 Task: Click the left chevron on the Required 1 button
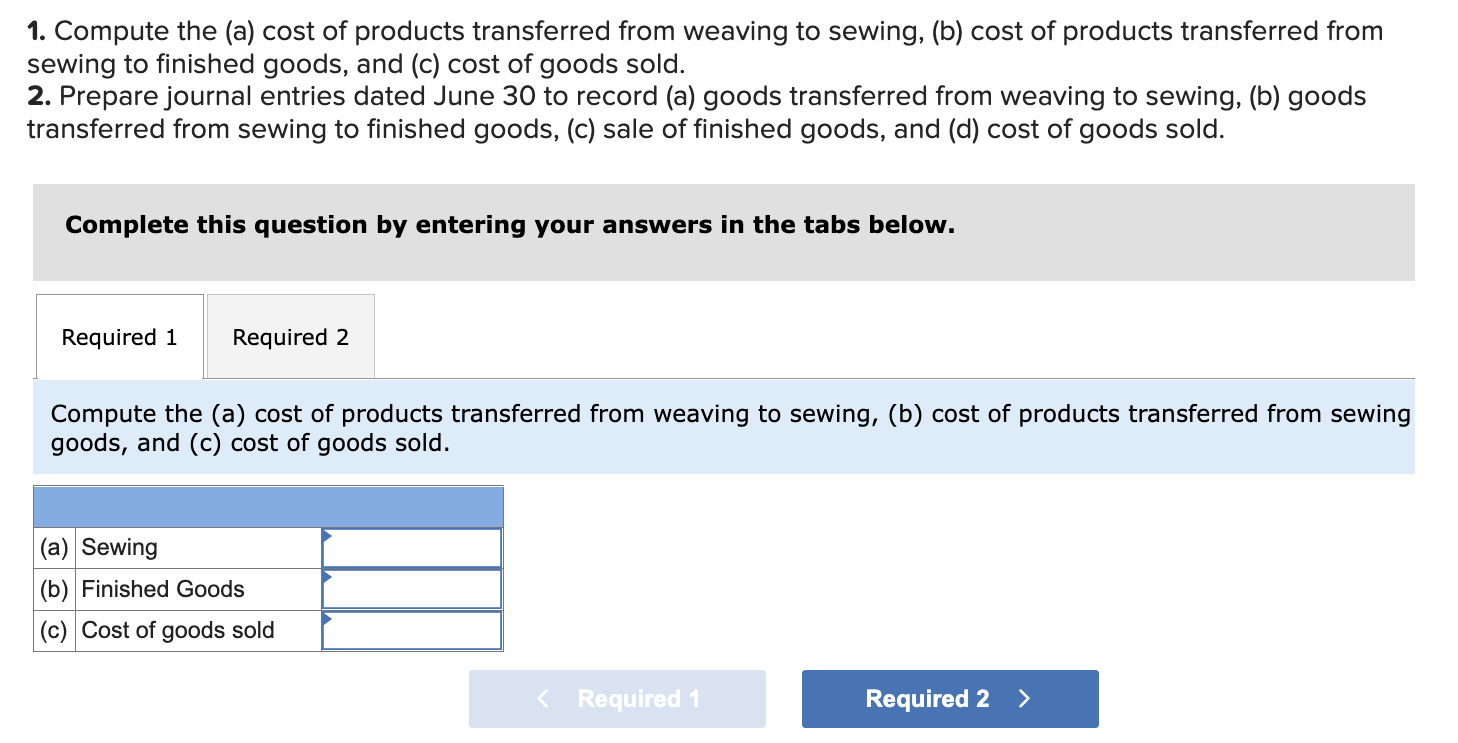pos(541,698)
